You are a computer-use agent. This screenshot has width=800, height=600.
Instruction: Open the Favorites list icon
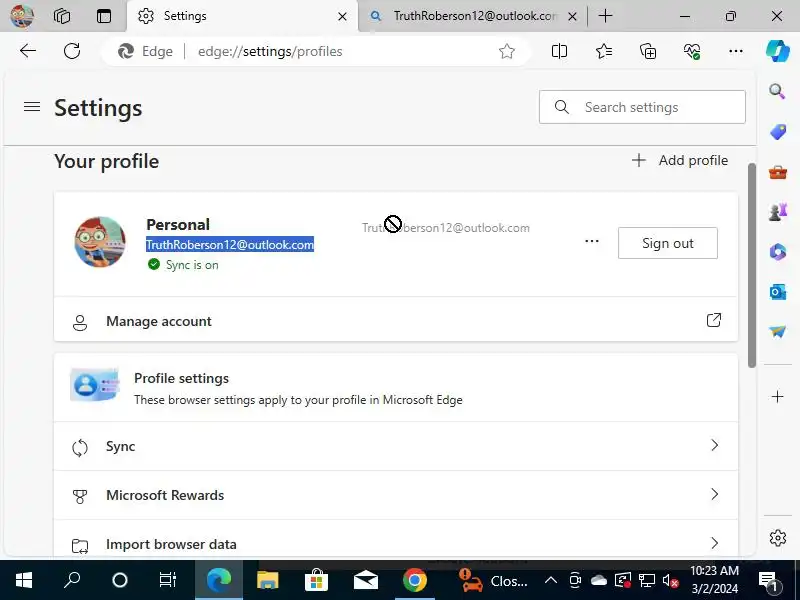tap(604, 51)
